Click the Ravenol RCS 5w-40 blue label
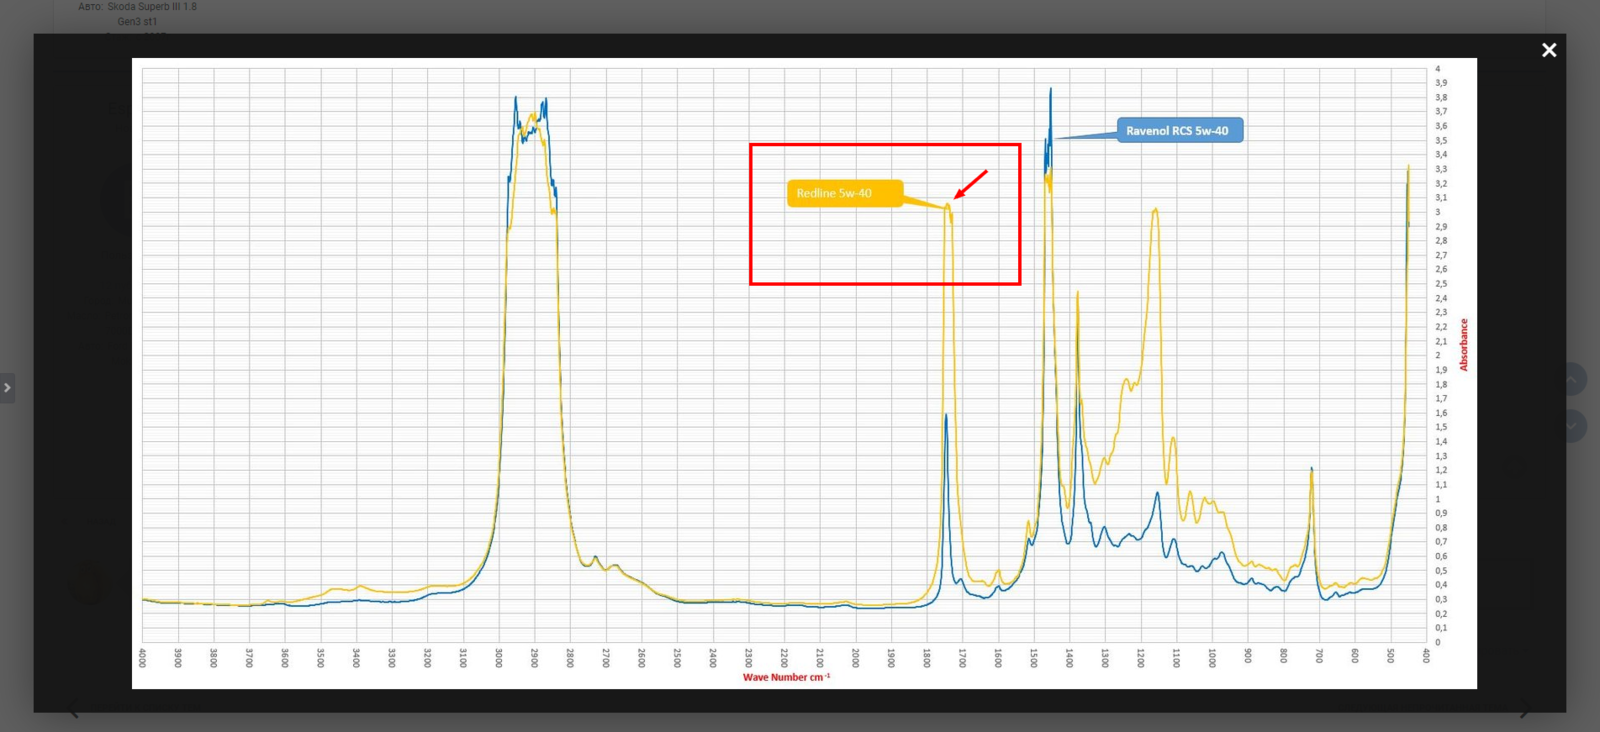This screenshot has height=732, width=1600. coord(1180,131)
